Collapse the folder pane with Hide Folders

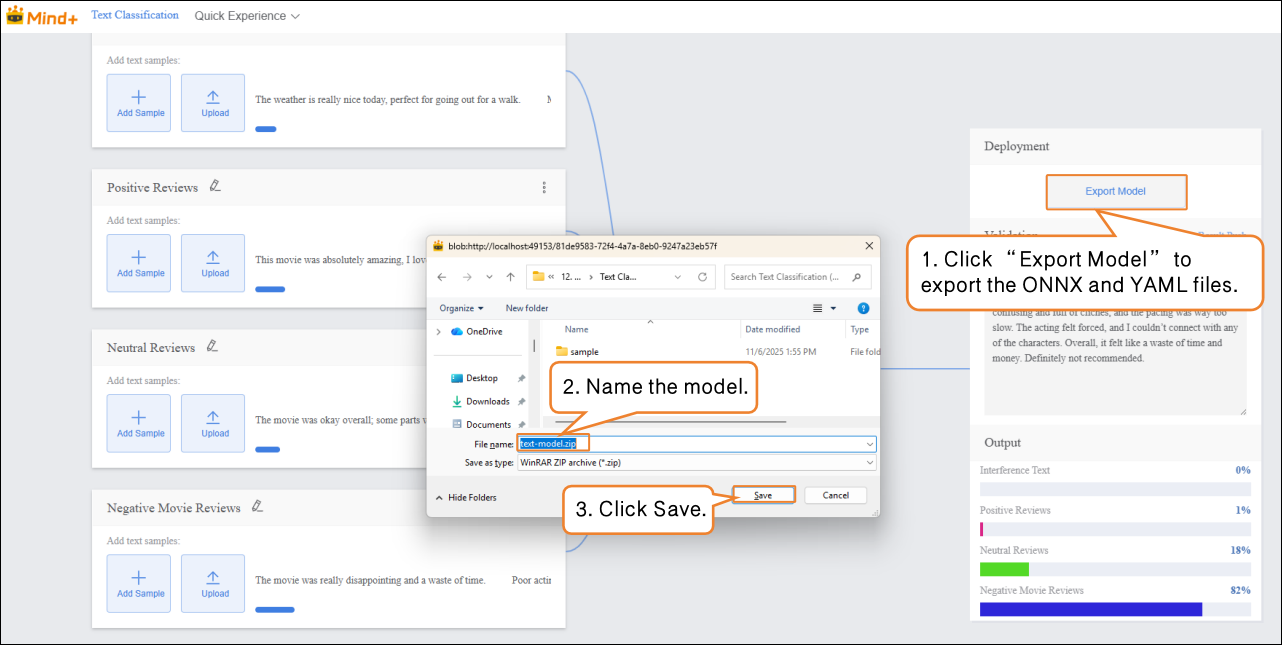(x=466, y=497)
